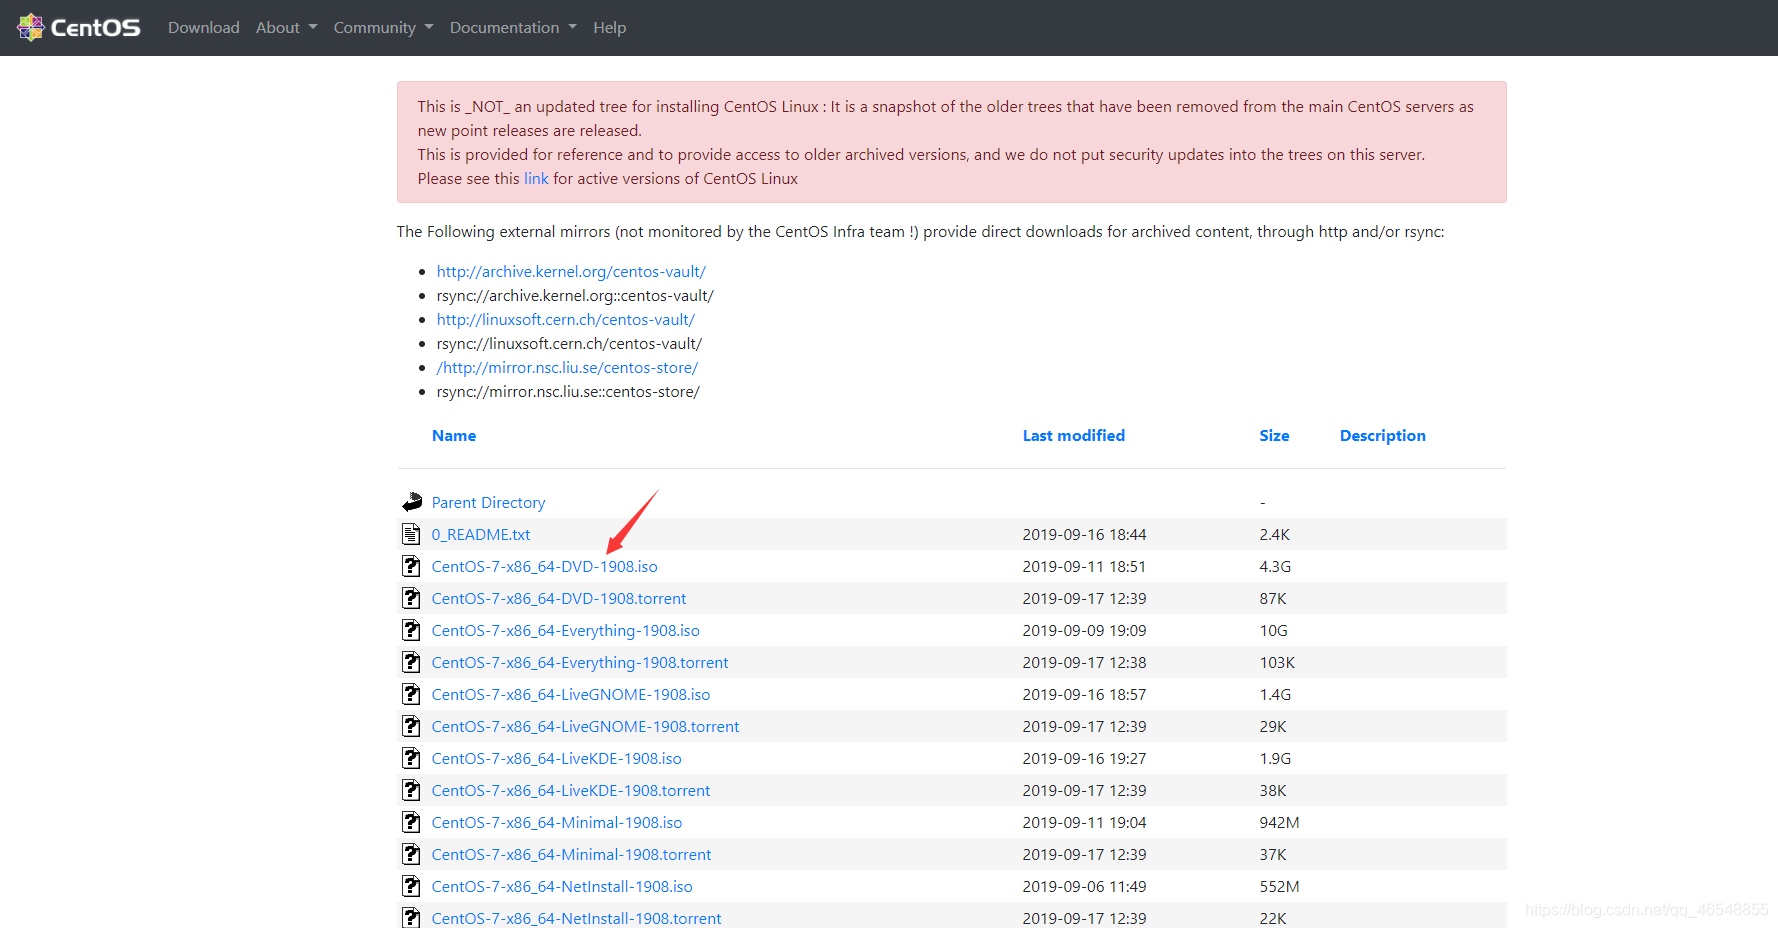Download CentOS-7-x86_64-LiveKDE-1908.iso

(x=557, y=759)
